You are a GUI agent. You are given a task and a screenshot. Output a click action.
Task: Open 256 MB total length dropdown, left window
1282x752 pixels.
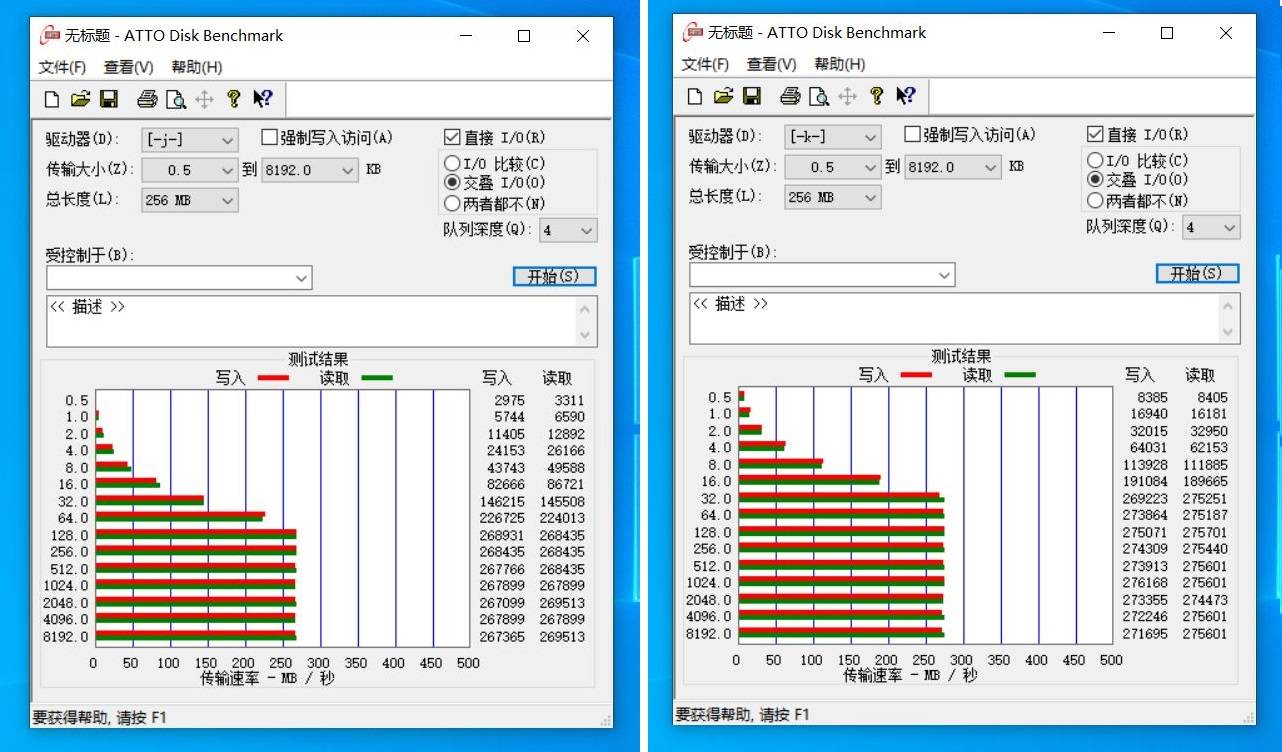(190, 200)
